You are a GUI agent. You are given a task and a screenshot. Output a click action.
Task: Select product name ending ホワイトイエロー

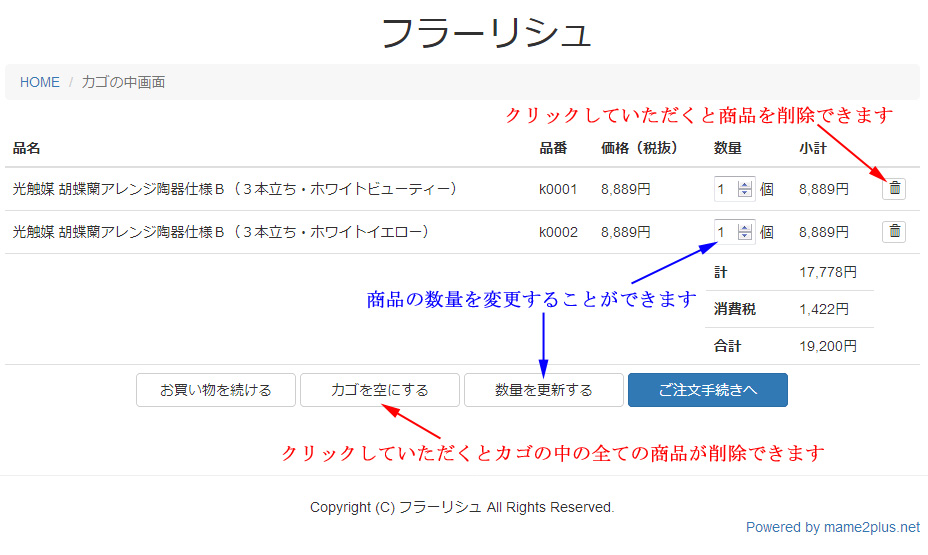[221, 232]
